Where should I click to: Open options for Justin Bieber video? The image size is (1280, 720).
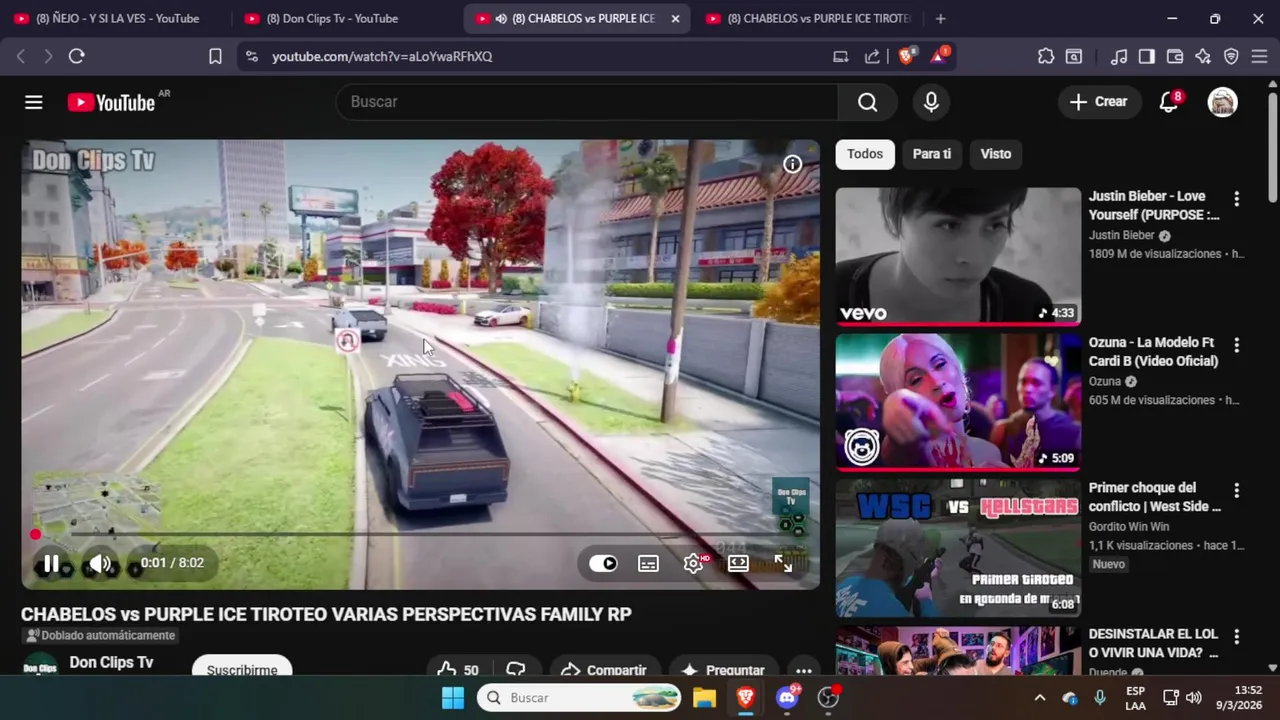[1236, 199]
